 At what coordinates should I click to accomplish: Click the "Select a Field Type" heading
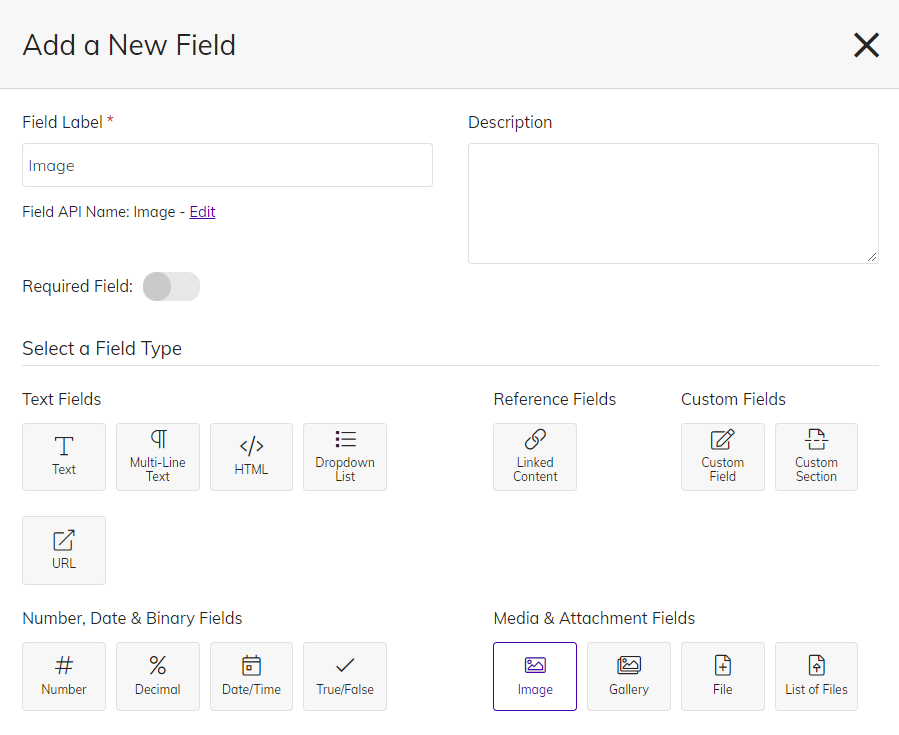pyautogui.click(x=102, y=349)
